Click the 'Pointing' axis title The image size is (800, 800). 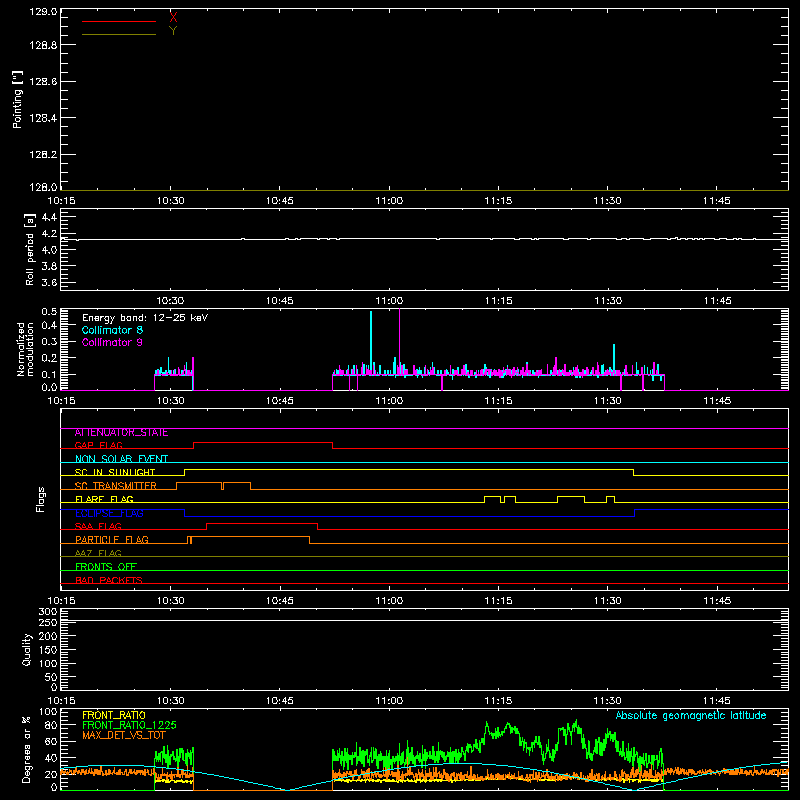click(x=17, y=99)
